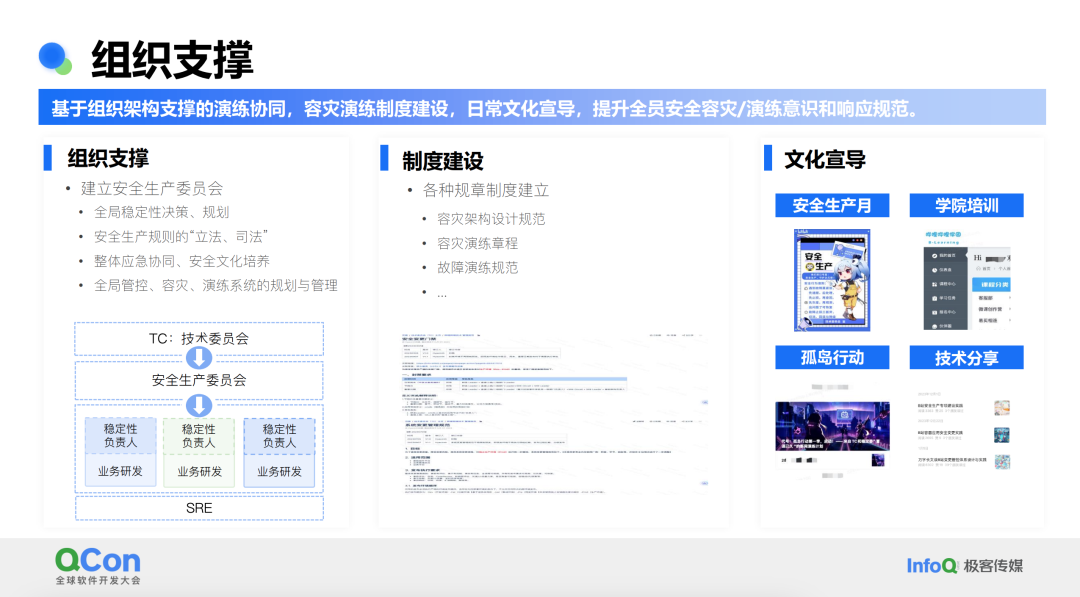Click the bullet 容灾演练章程
This screenshot has width=1080, height=597.
[477, 243]
